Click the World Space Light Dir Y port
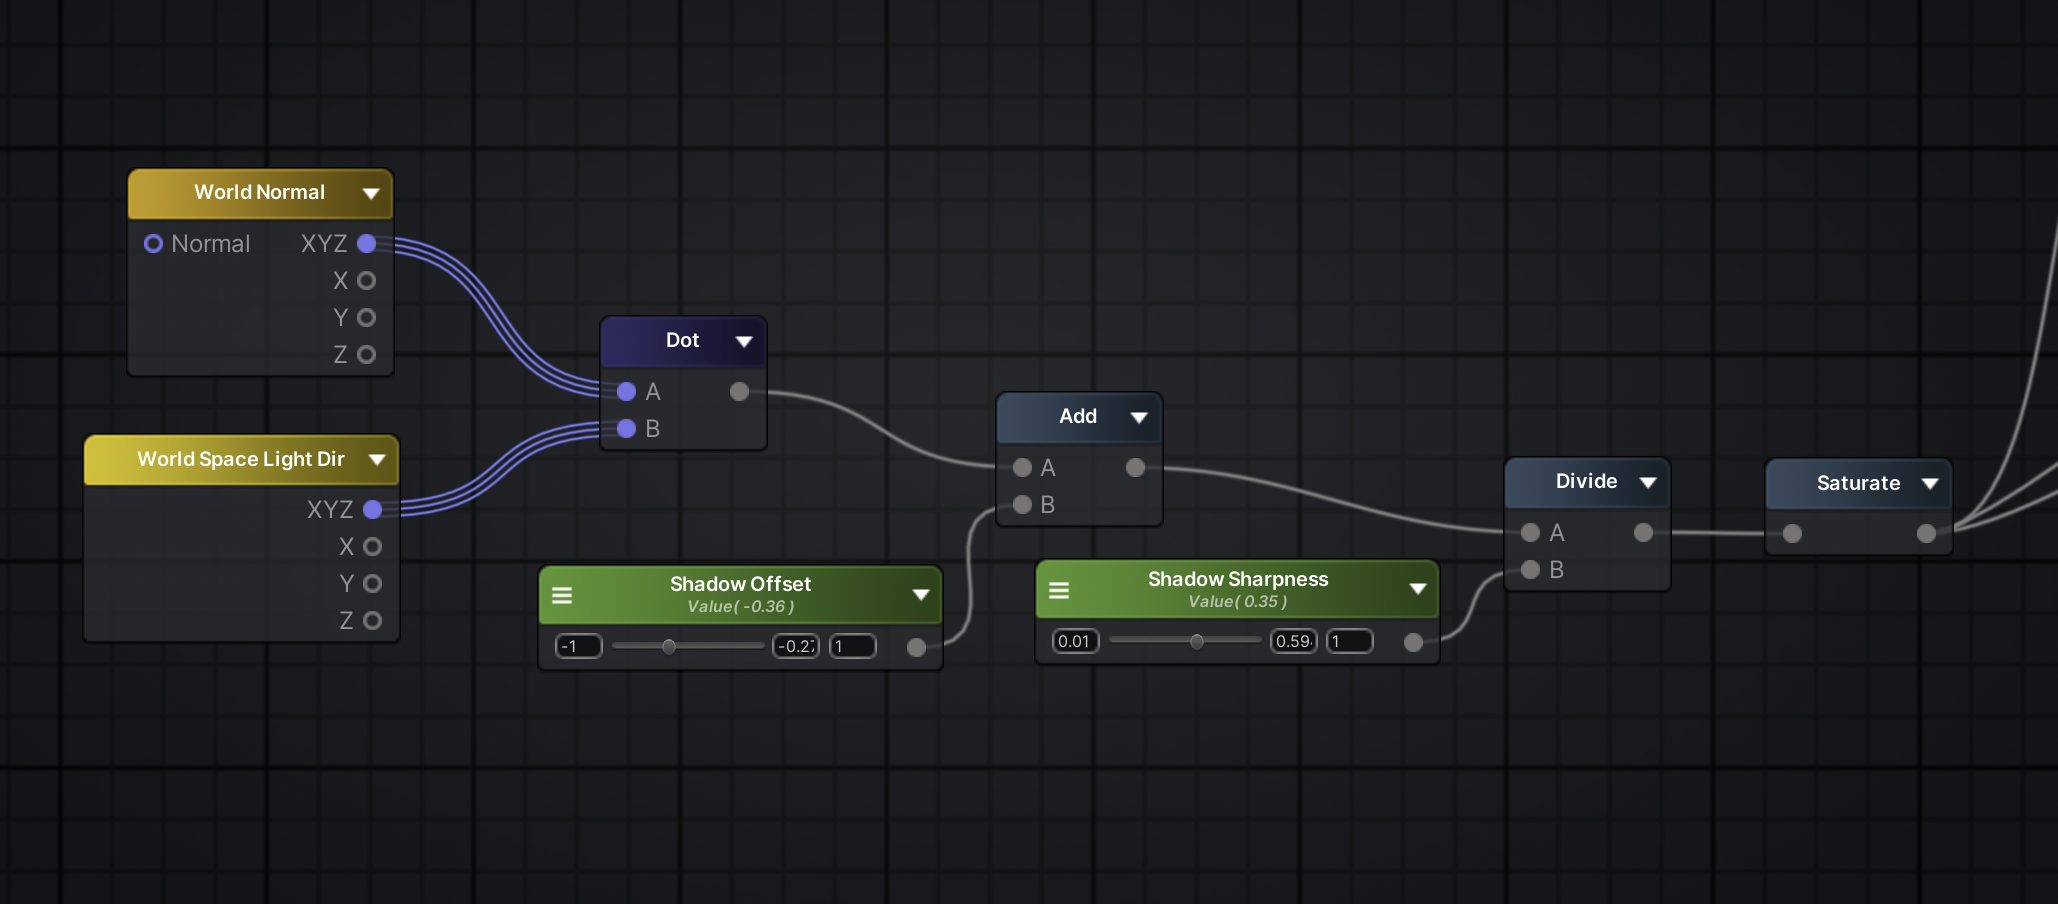The width and height of the screenshot is (2058, 904). (x=372, y=584)
